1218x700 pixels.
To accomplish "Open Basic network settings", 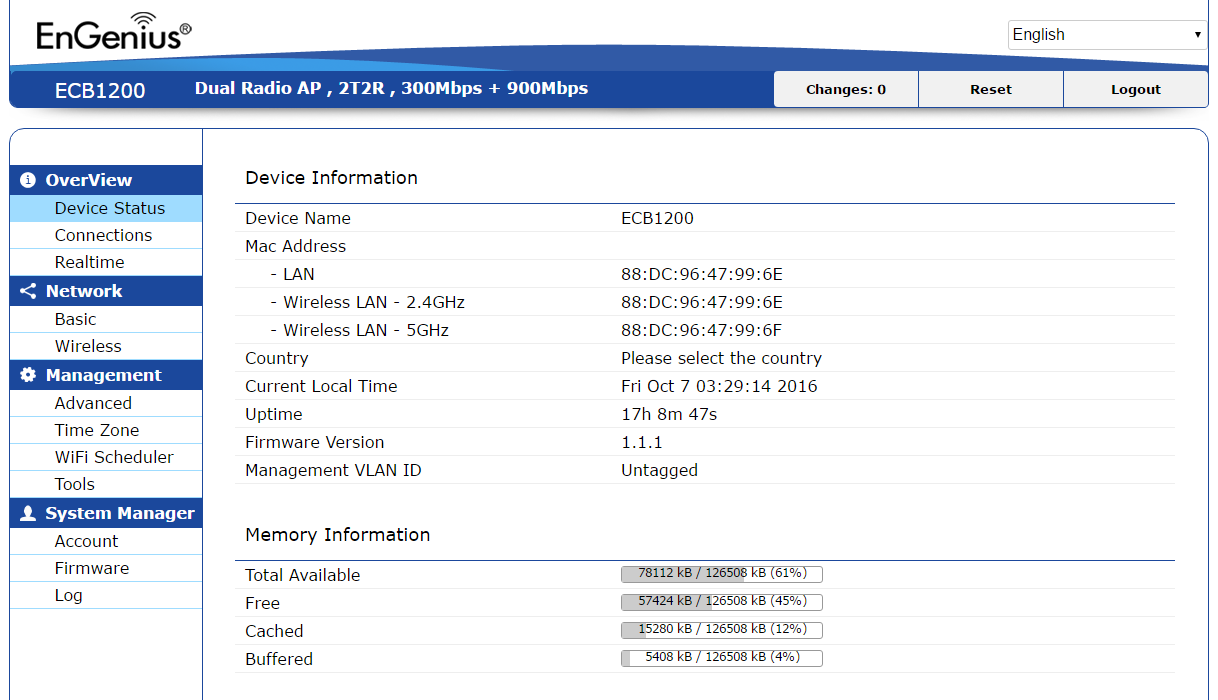I will click(x=106, y=319).
